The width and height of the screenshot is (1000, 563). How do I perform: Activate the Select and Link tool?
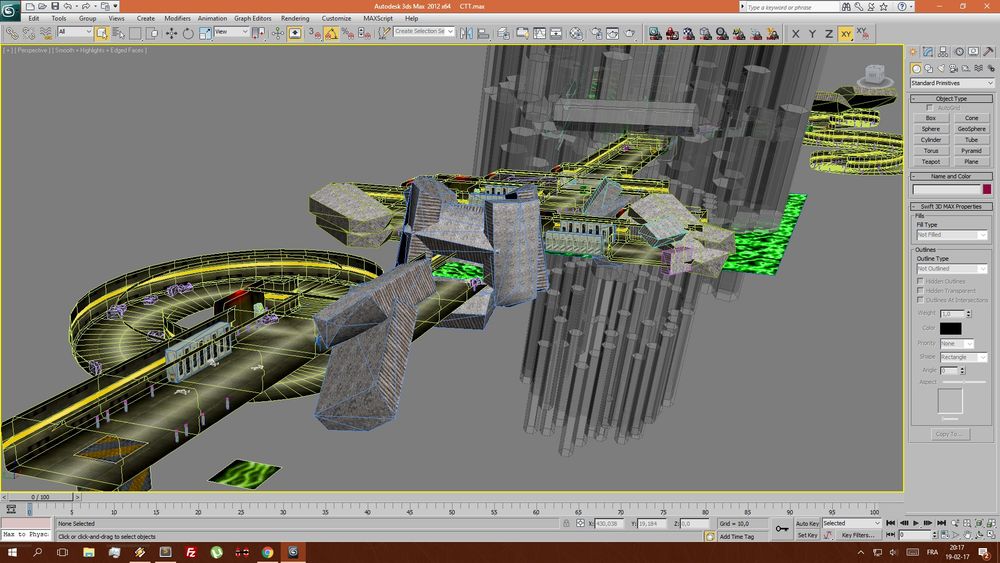point(12,33)
